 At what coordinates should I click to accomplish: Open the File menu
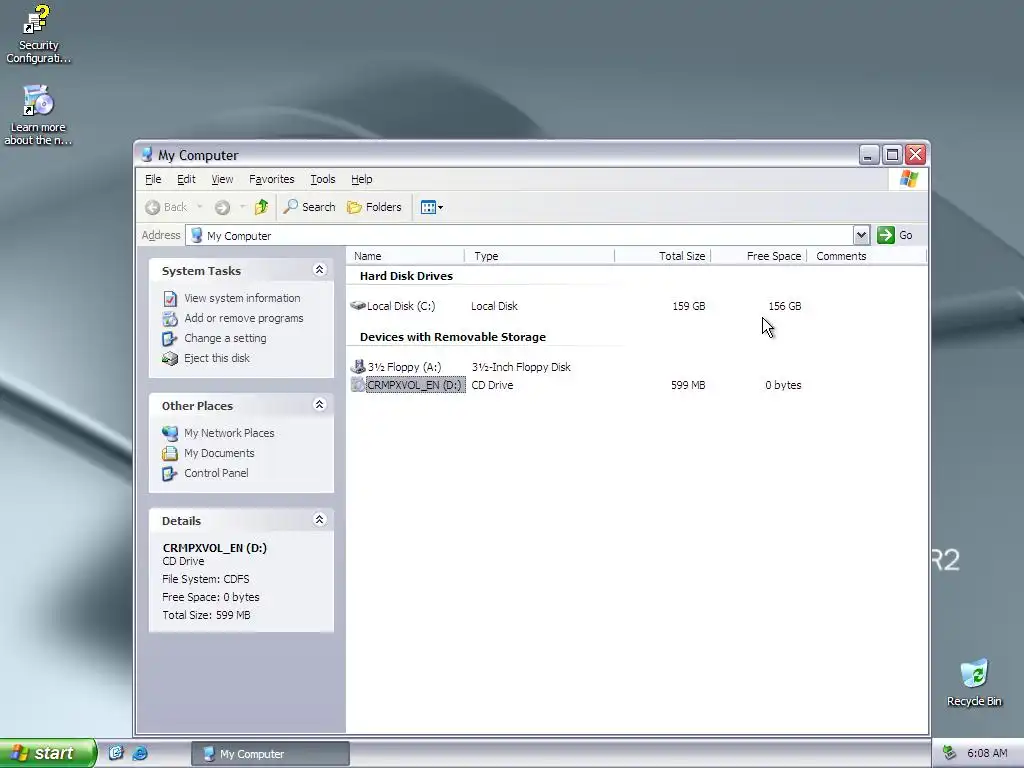click(x=153, y=179)
